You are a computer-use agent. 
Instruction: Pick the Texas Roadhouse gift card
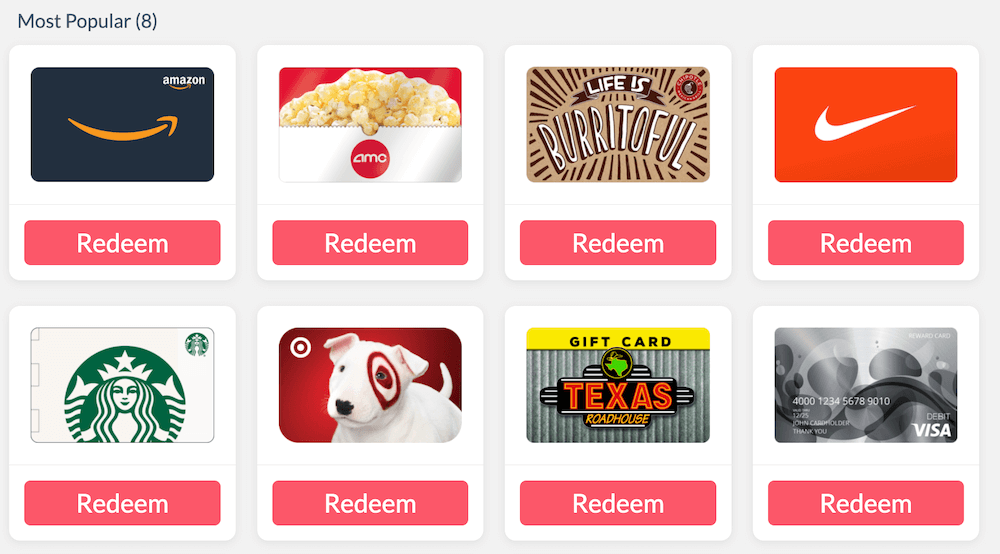[618, 385]
